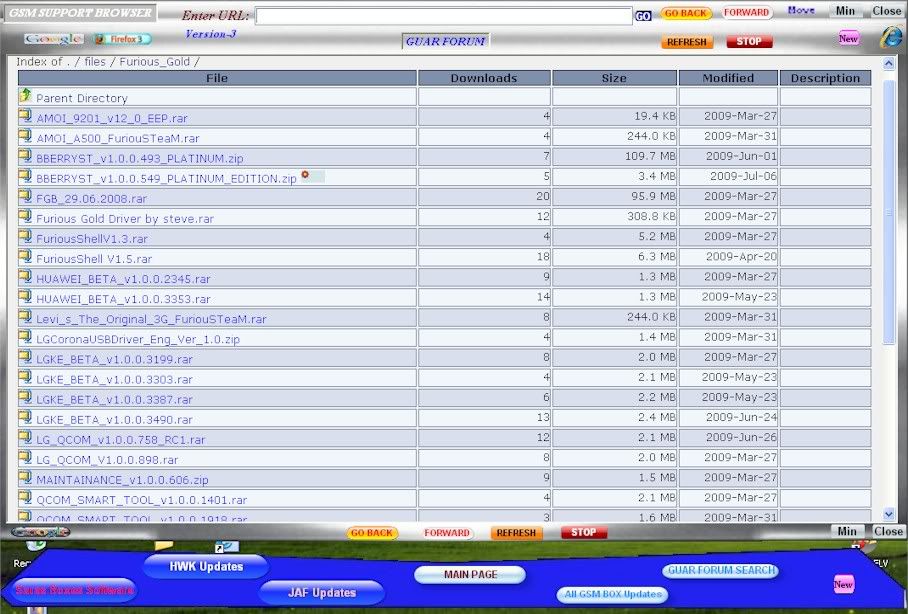Open All GSM BOX Updates
The width and height of the screenshot is (908, 614).
tap(613, 594)
